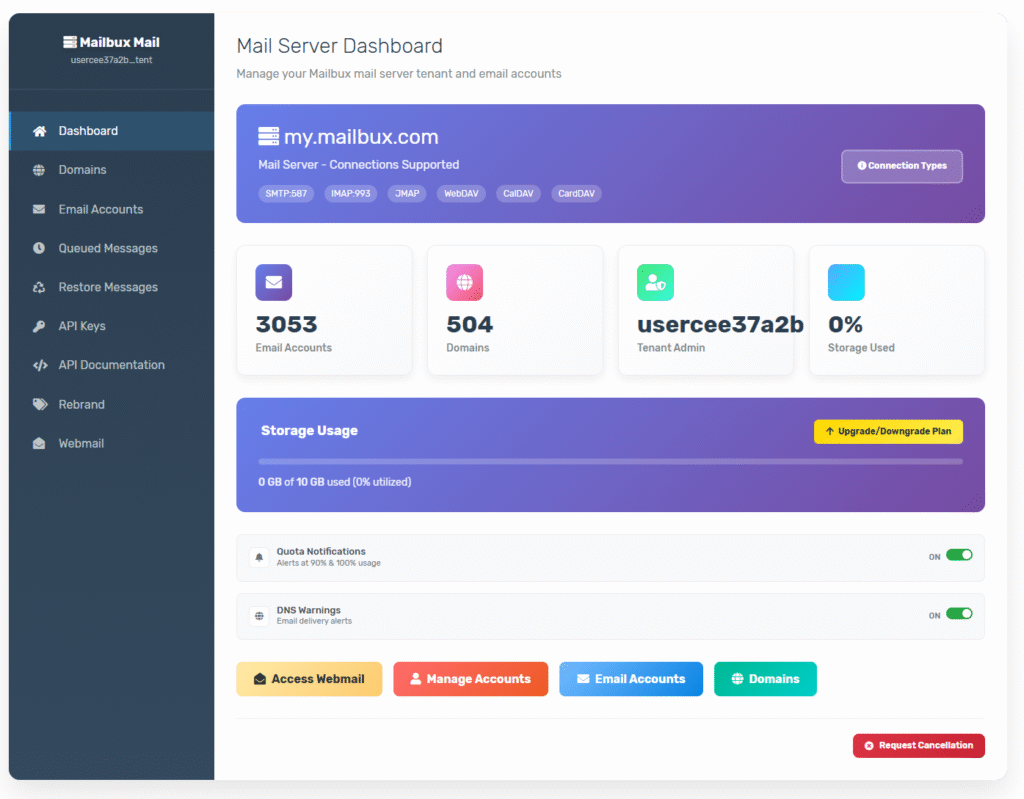Click the Queued Messages clock icon
This screenshot has width=1024, height=799.
click(39, 248)
